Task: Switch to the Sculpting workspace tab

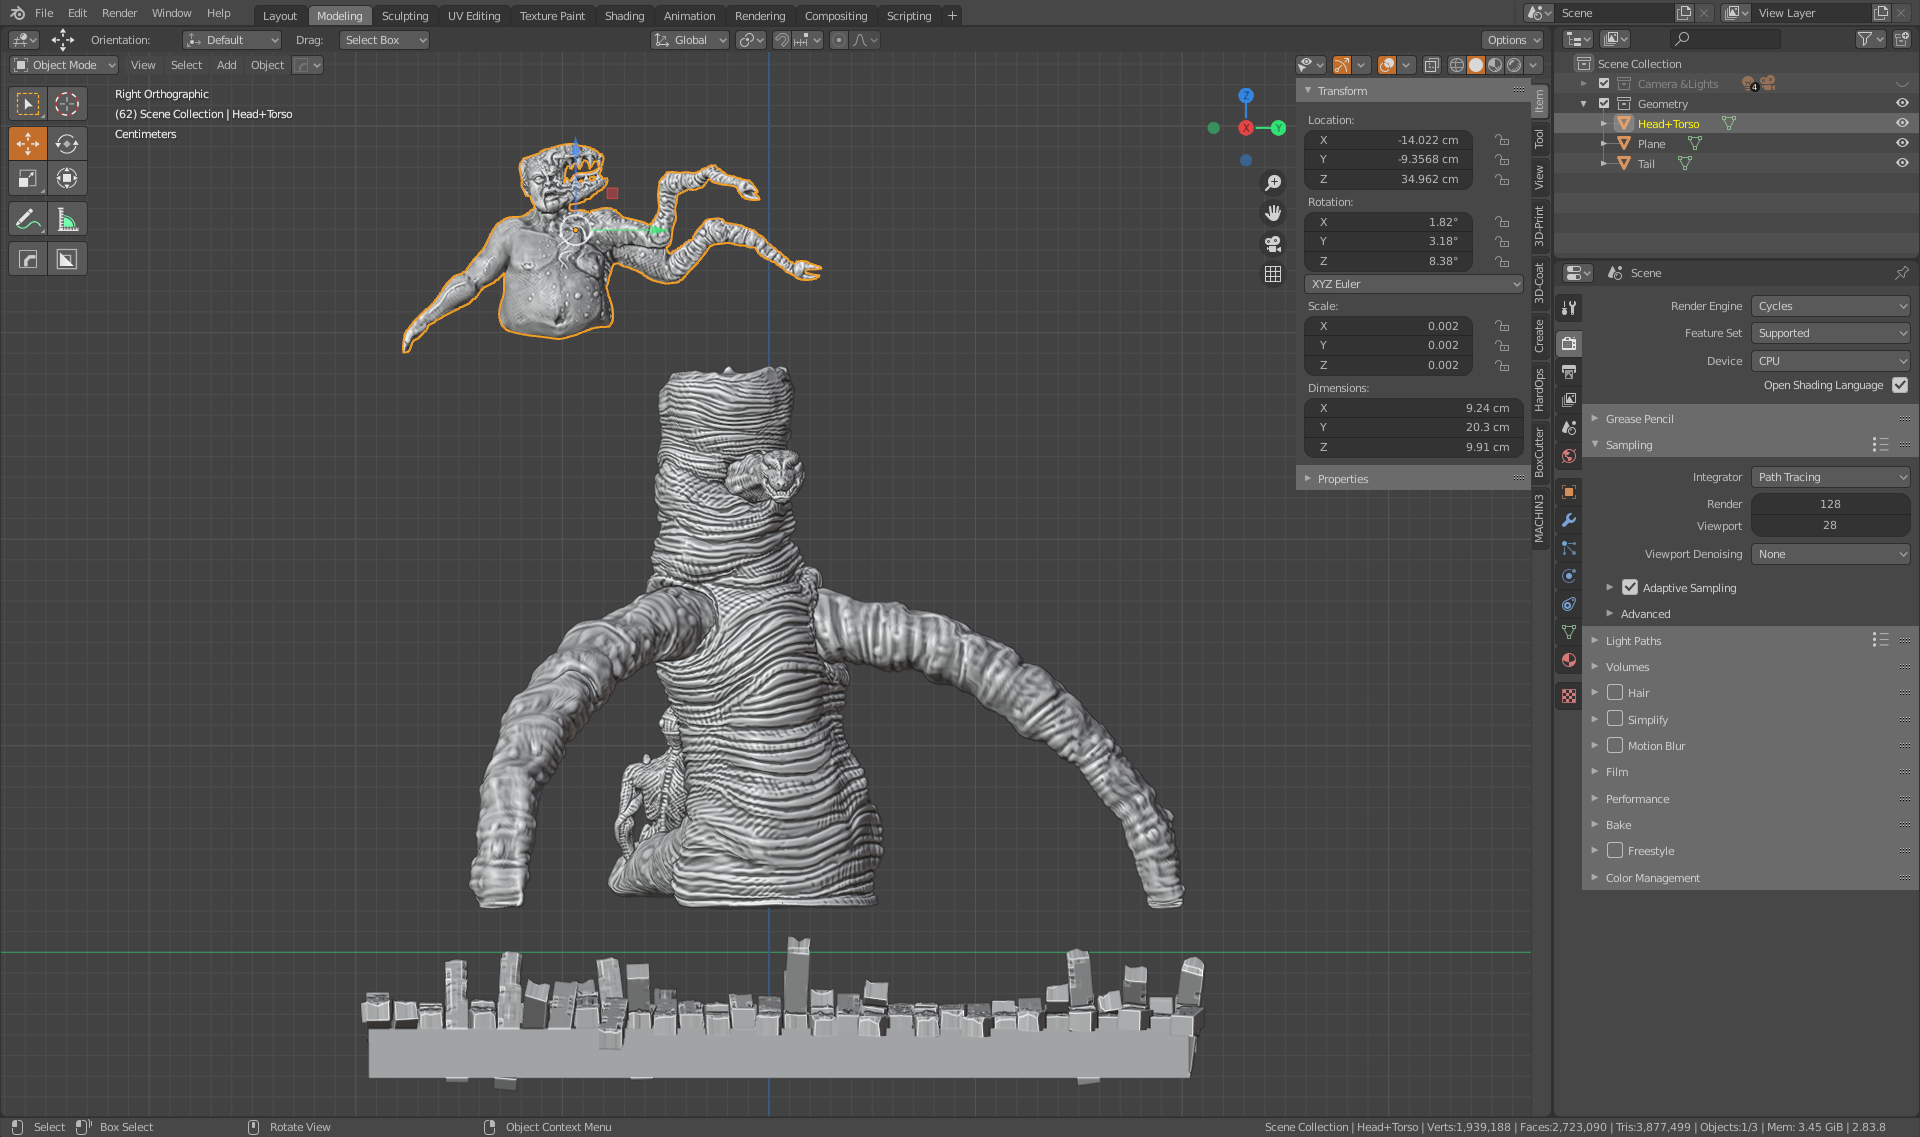Action: pos(404,15)
